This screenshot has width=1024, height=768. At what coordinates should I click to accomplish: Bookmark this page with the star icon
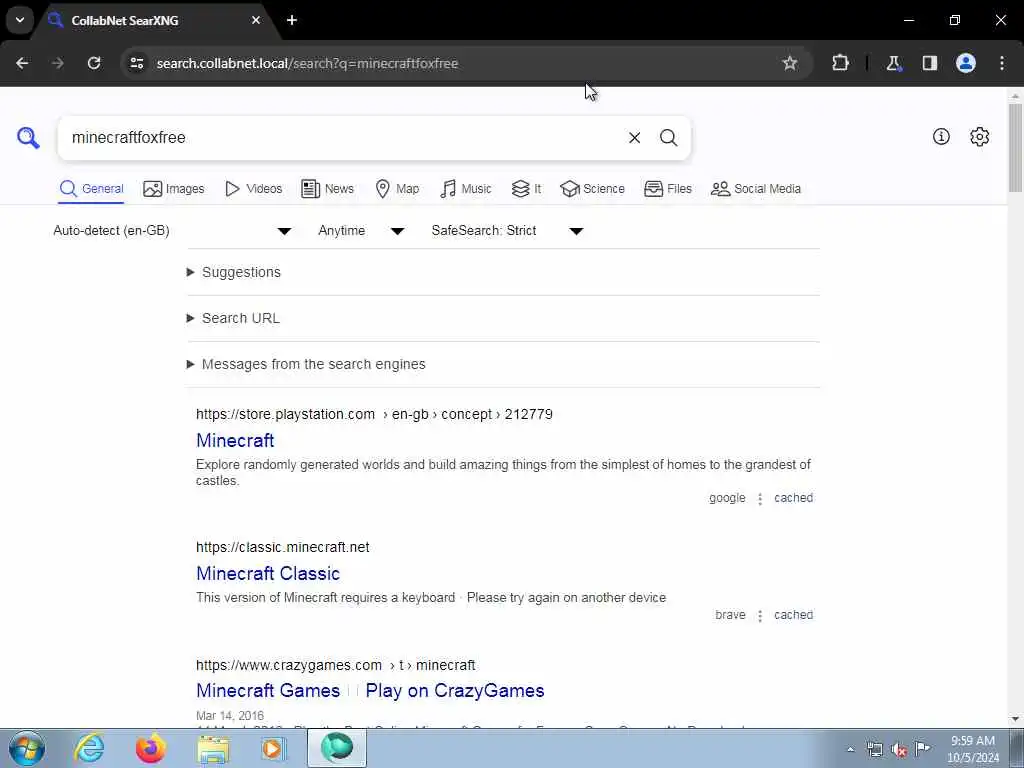pos(790,63)
